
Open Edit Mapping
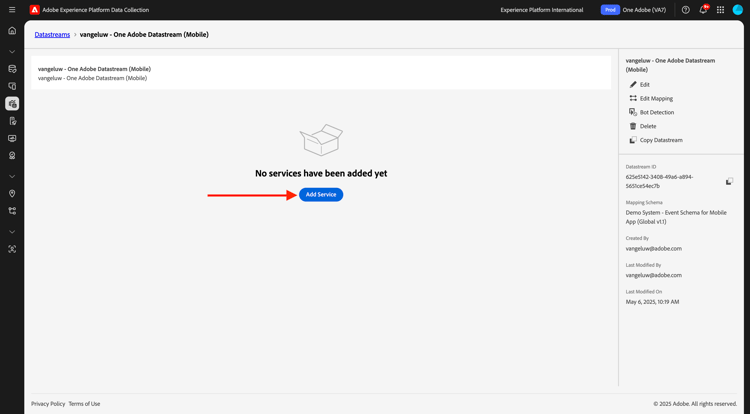click(651, 98)
